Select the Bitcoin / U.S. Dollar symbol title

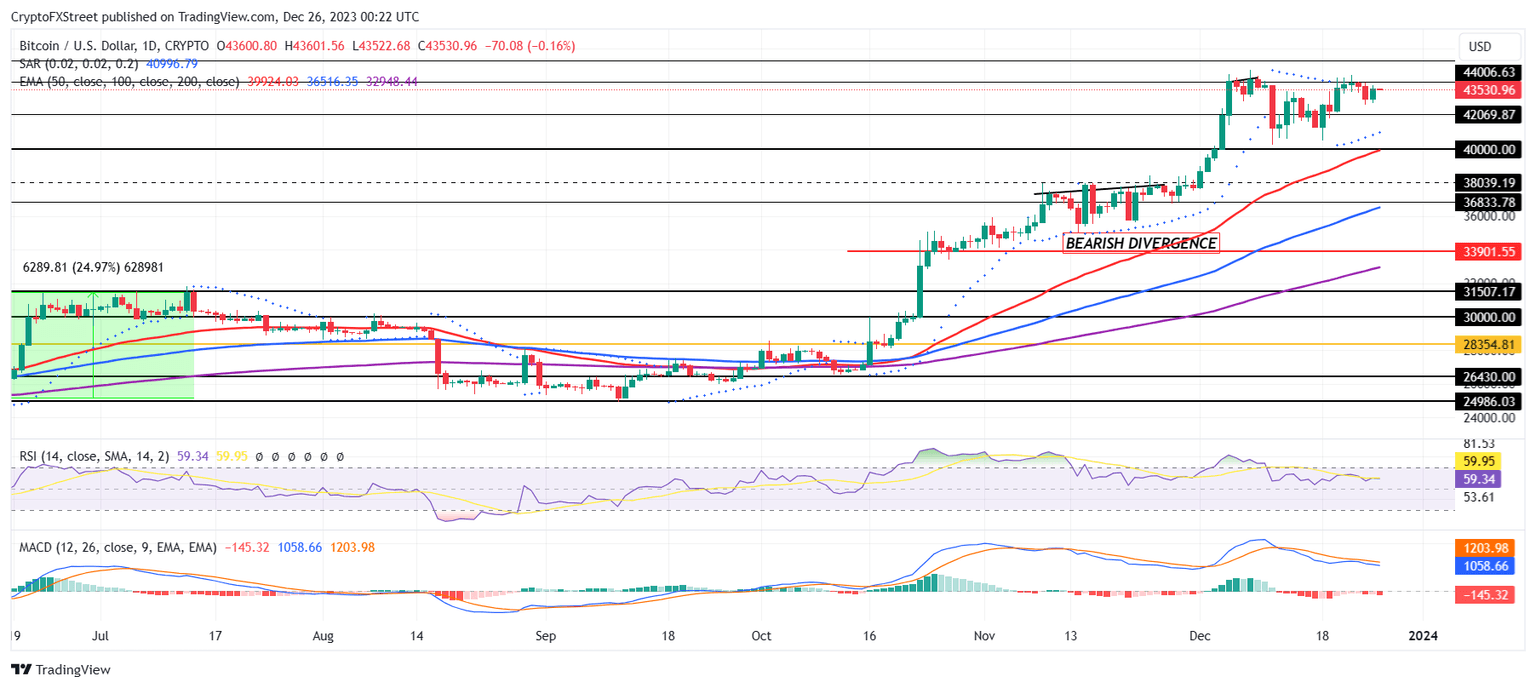(x=80, y=45)
